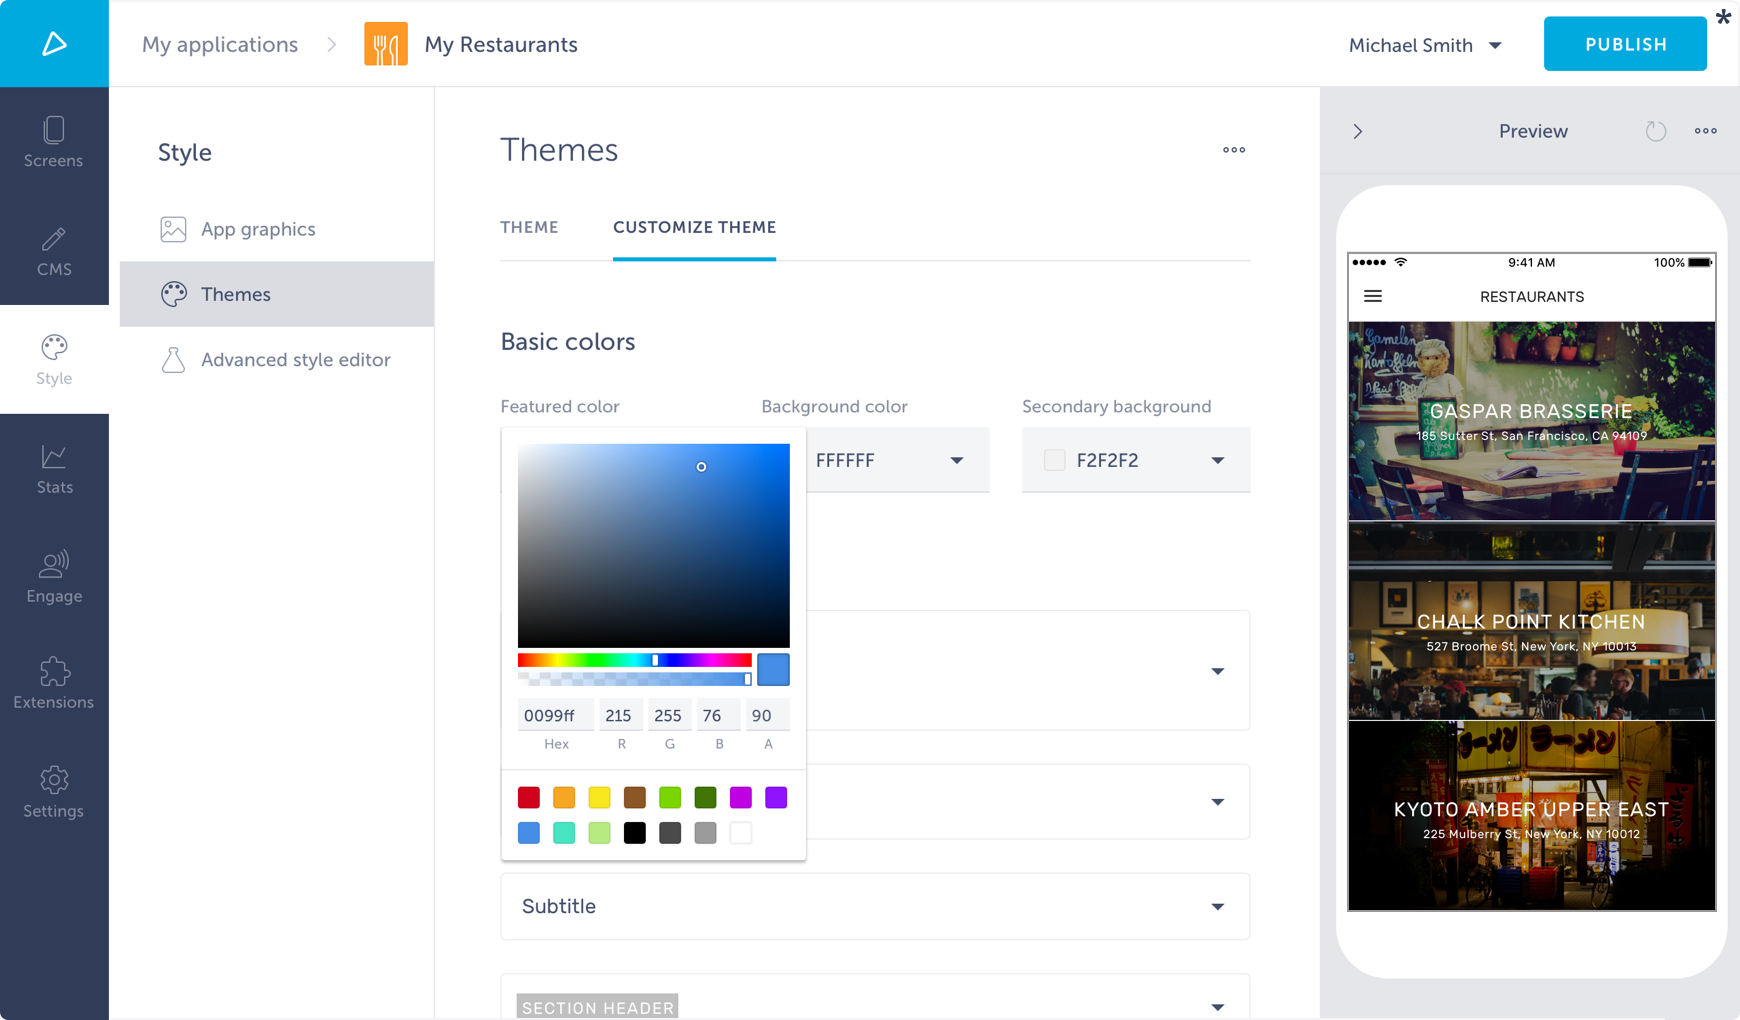Select the CUSTOMIZE THEME tab
The width and height of the screenshot is (1740, 1020).
pyautogui.click(x=694, y=227)
